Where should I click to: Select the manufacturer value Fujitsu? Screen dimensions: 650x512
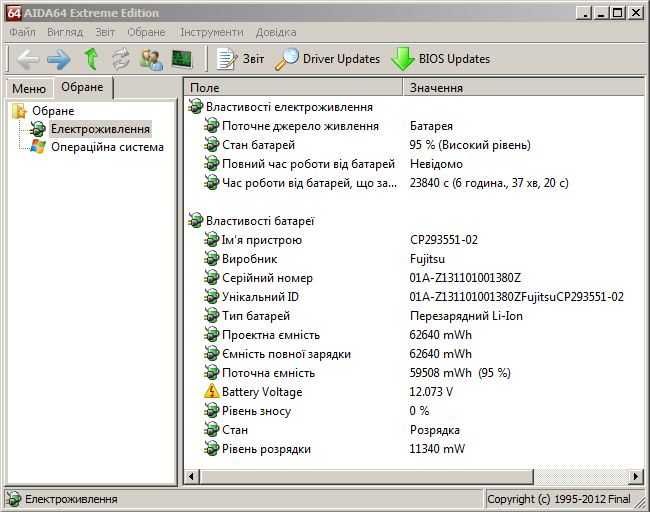(x=427, y=259)
